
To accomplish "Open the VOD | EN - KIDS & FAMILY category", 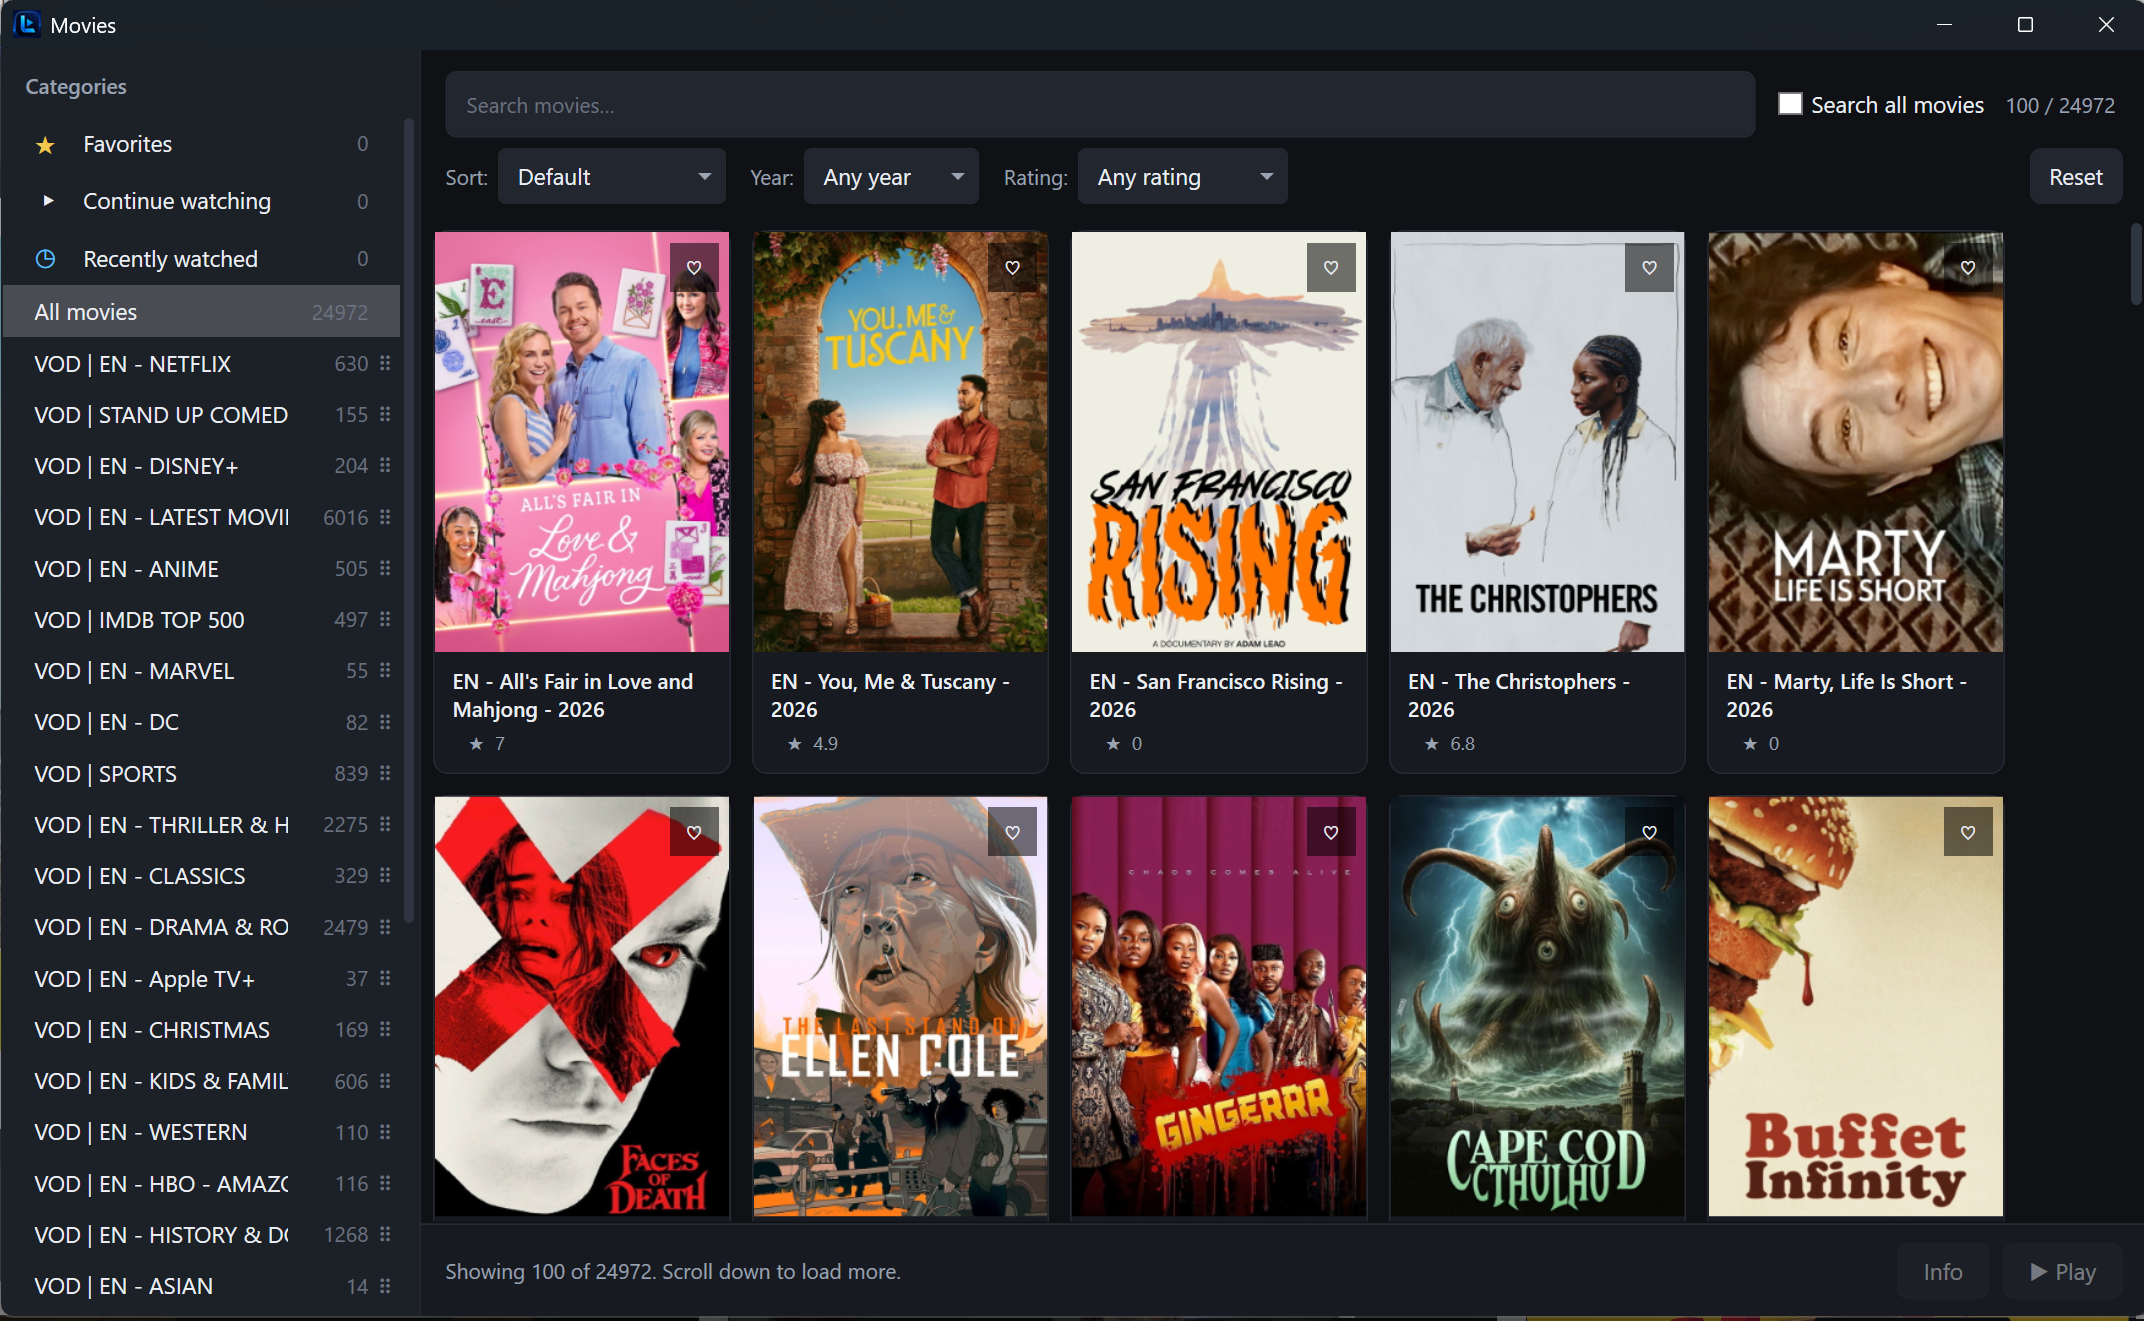I will [x=201, y=1081].
